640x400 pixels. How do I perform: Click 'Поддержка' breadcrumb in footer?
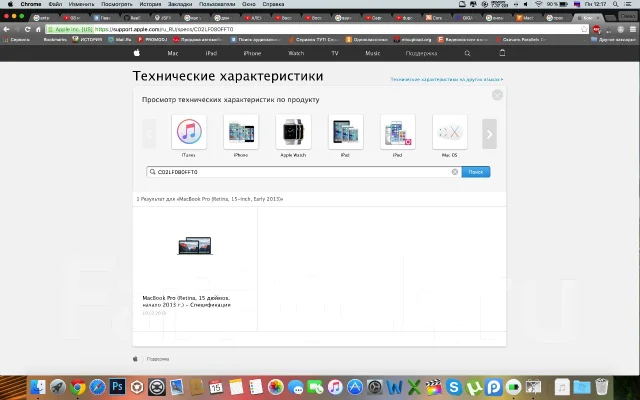[158, 359]
